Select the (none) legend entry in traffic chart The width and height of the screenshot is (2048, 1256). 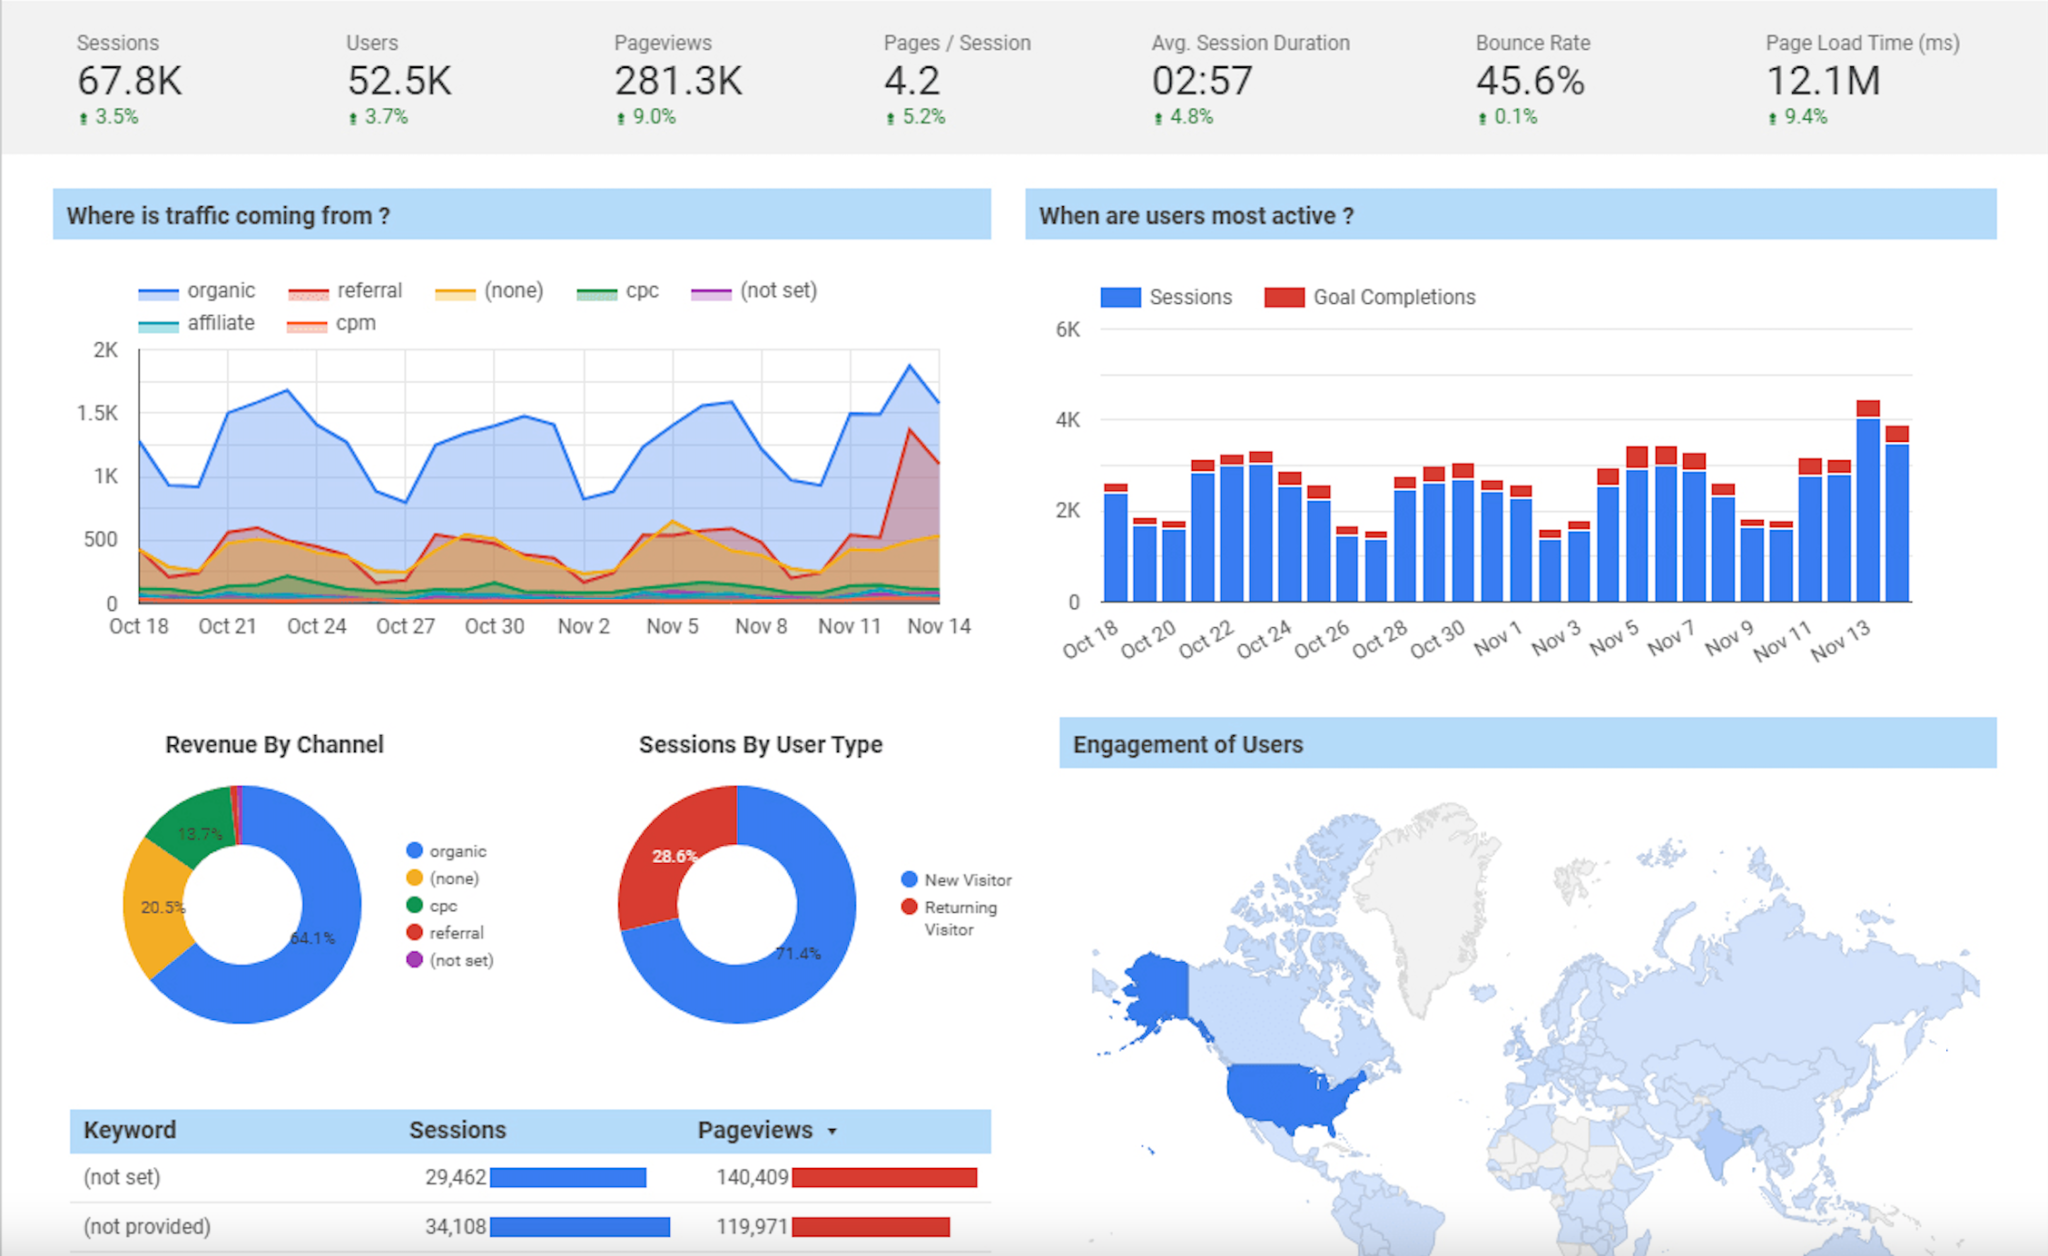pos(490,291)
